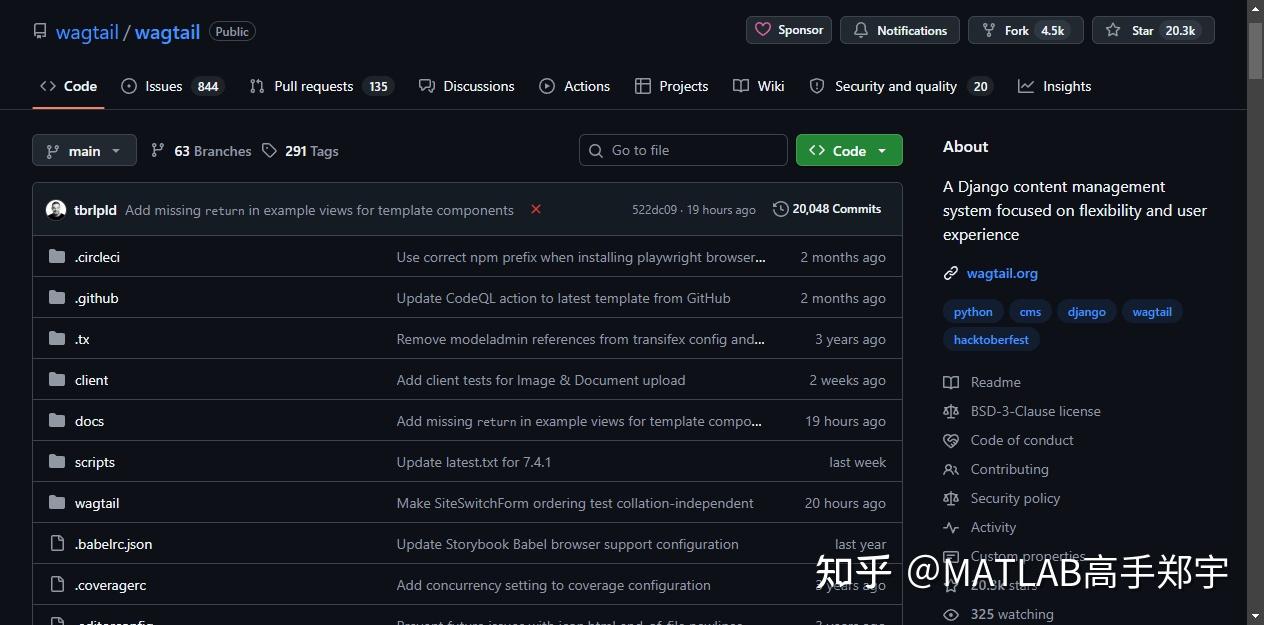Click the failed checks red X icon
The width and height of the screenshot is (1264, 625).
536,209
